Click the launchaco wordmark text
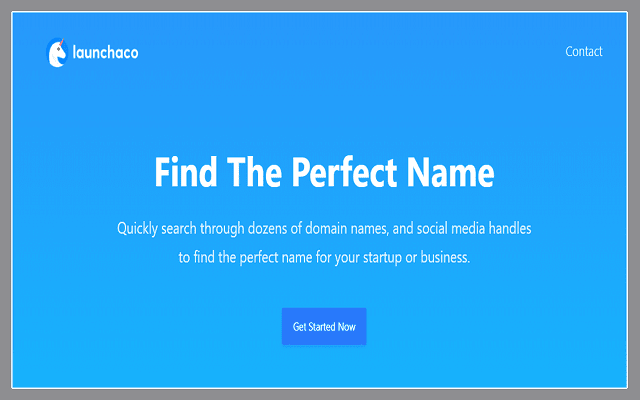 click(104, 52)
